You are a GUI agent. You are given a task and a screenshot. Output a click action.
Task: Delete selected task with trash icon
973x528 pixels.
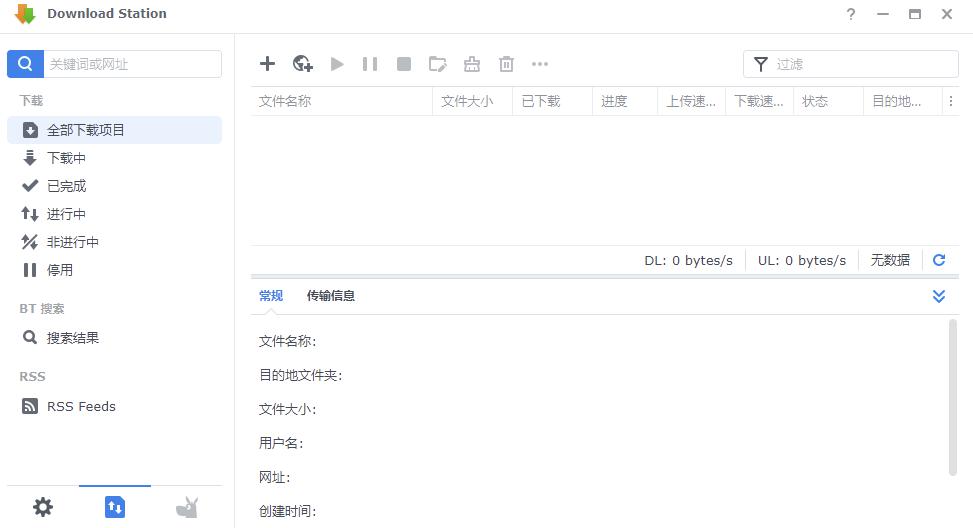coord(506,64)
